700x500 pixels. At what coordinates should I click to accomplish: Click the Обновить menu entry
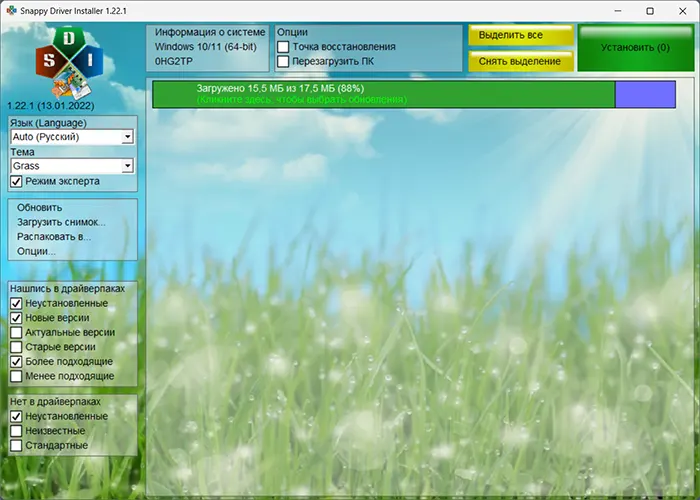tap(39, 208)
